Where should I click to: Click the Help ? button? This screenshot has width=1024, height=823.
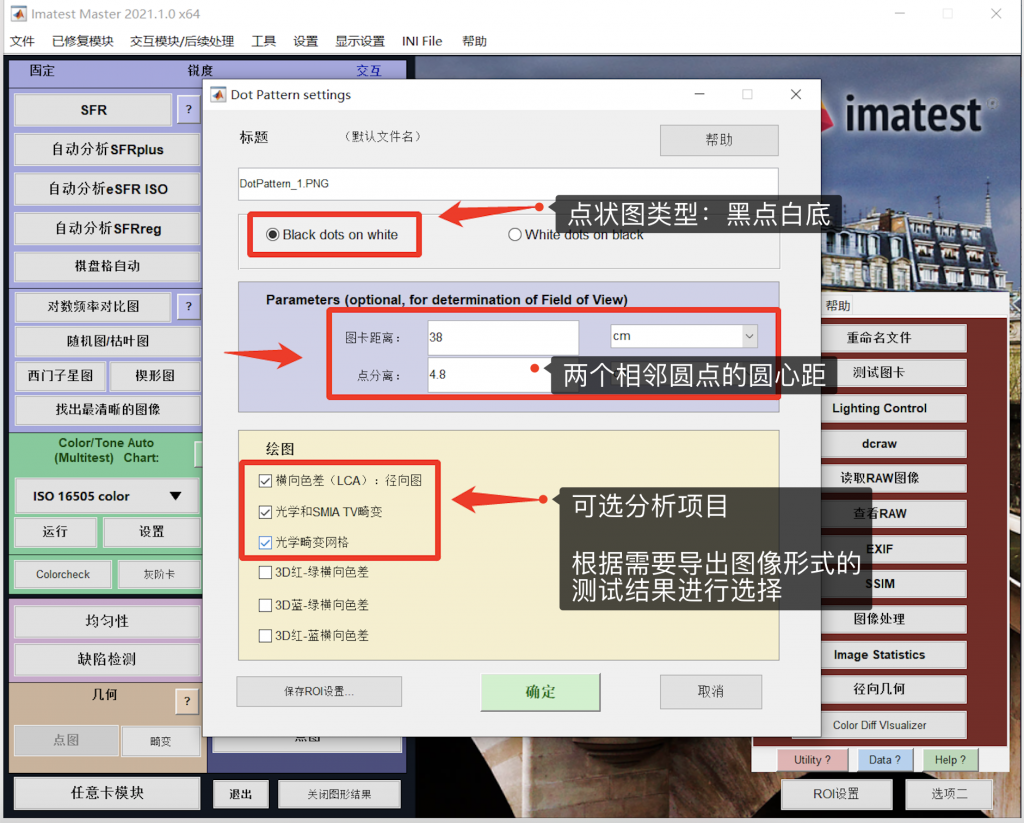click(950, 760)
